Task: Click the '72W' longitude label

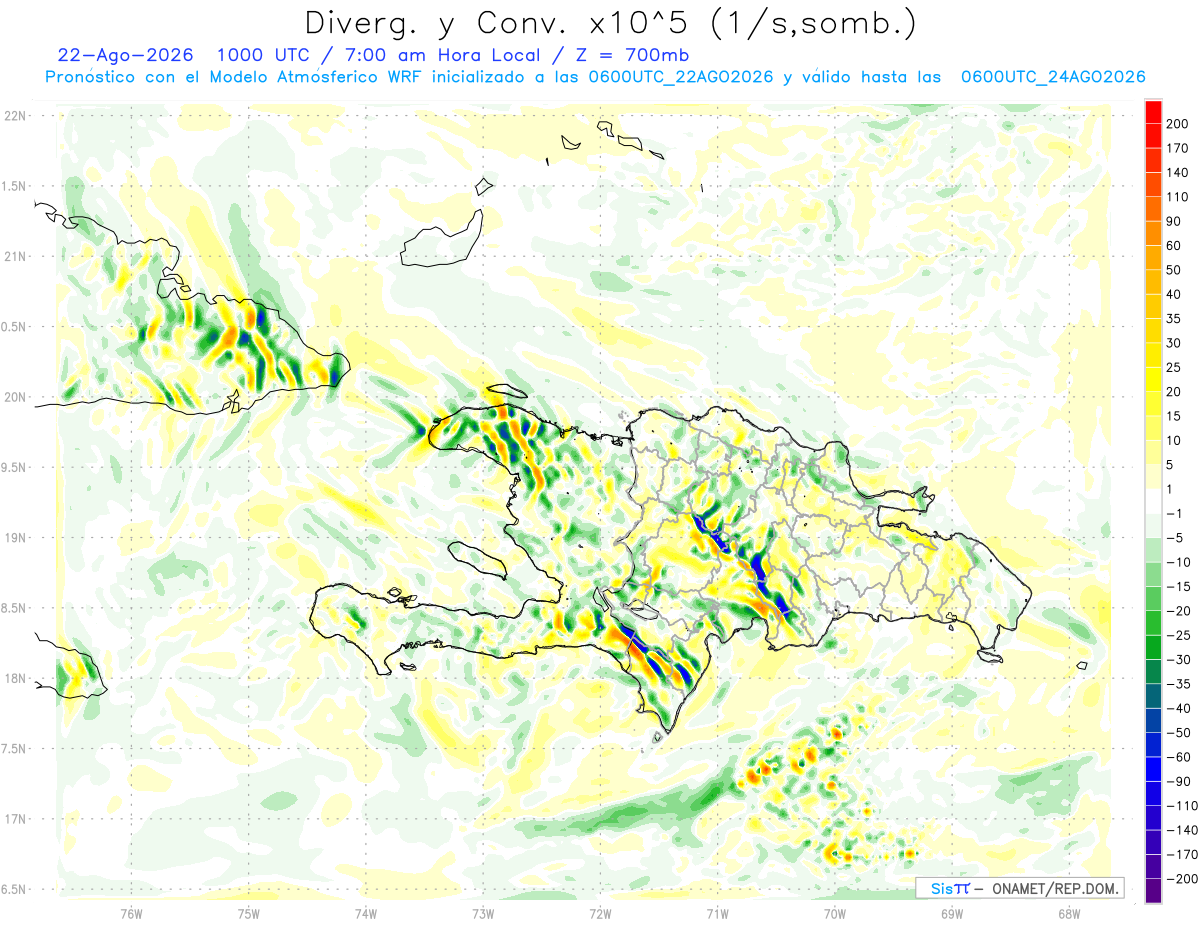Action: (600, 913)
